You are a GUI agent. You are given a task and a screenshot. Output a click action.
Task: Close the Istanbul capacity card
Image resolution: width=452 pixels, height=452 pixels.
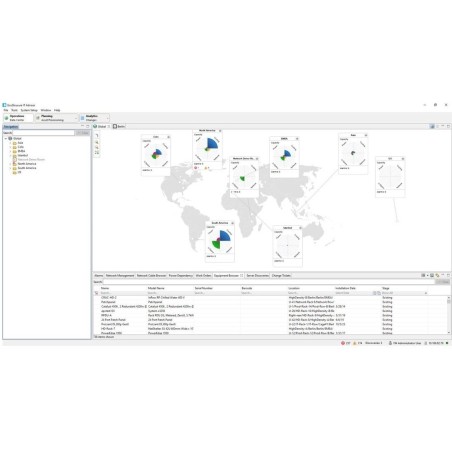[300, 228]
